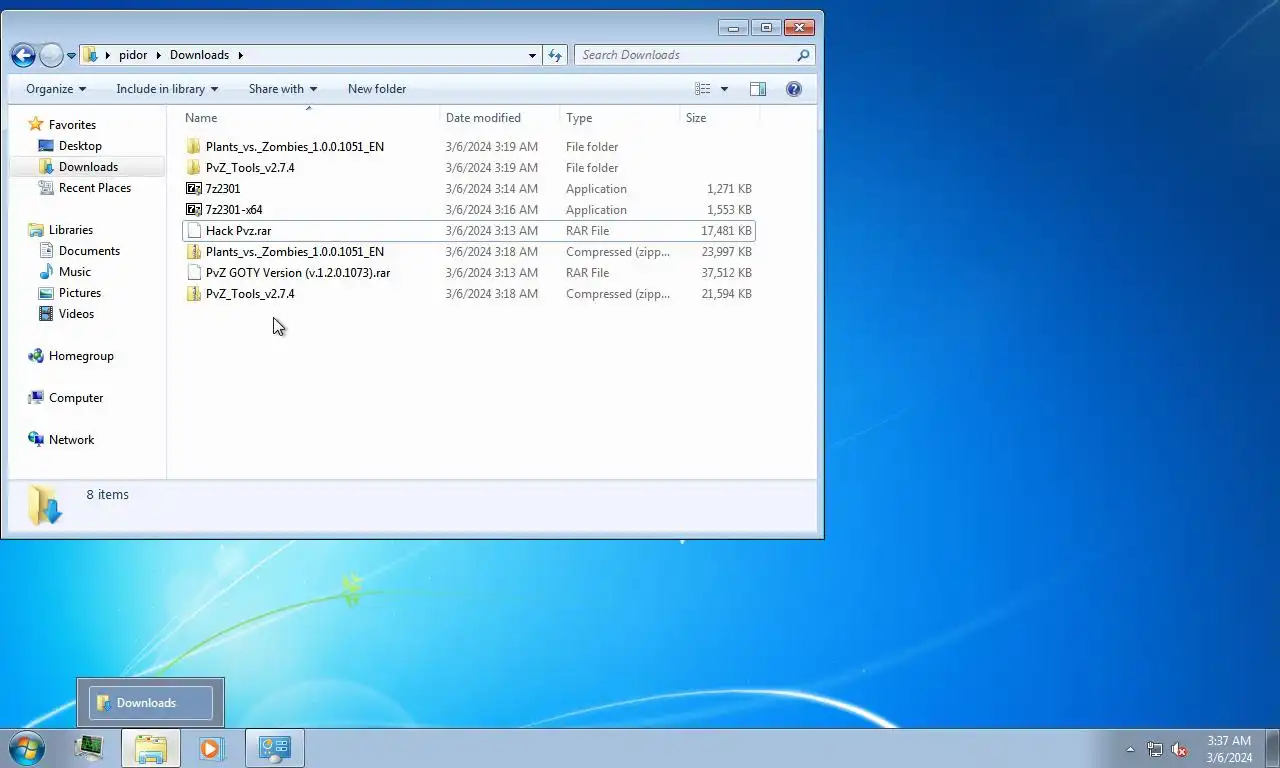
Task: Open the view options dropdown arrow
Action: (724, 89)
